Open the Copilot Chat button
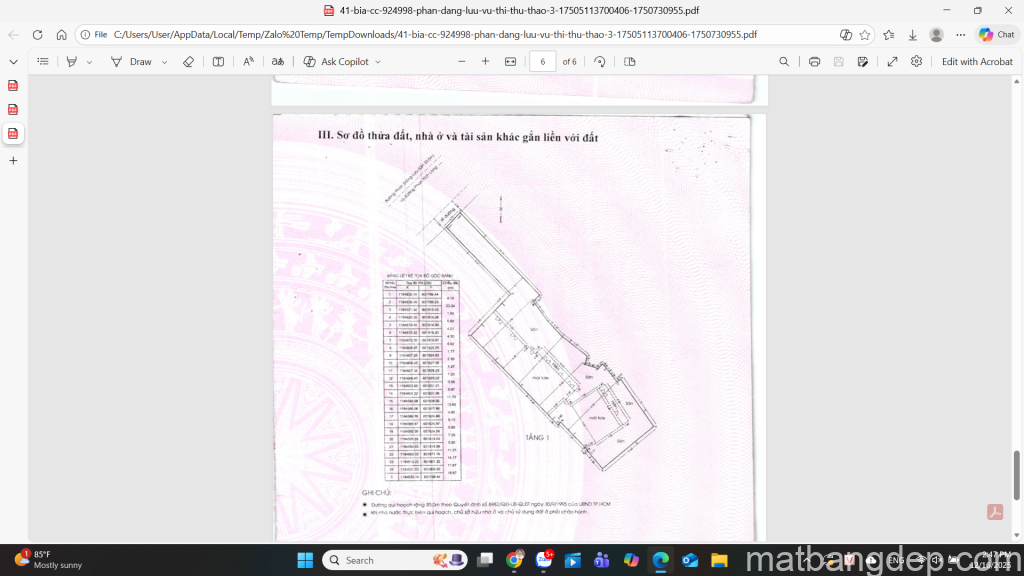Viewport: 1024px width, 576px height. [x=997, y=34]
